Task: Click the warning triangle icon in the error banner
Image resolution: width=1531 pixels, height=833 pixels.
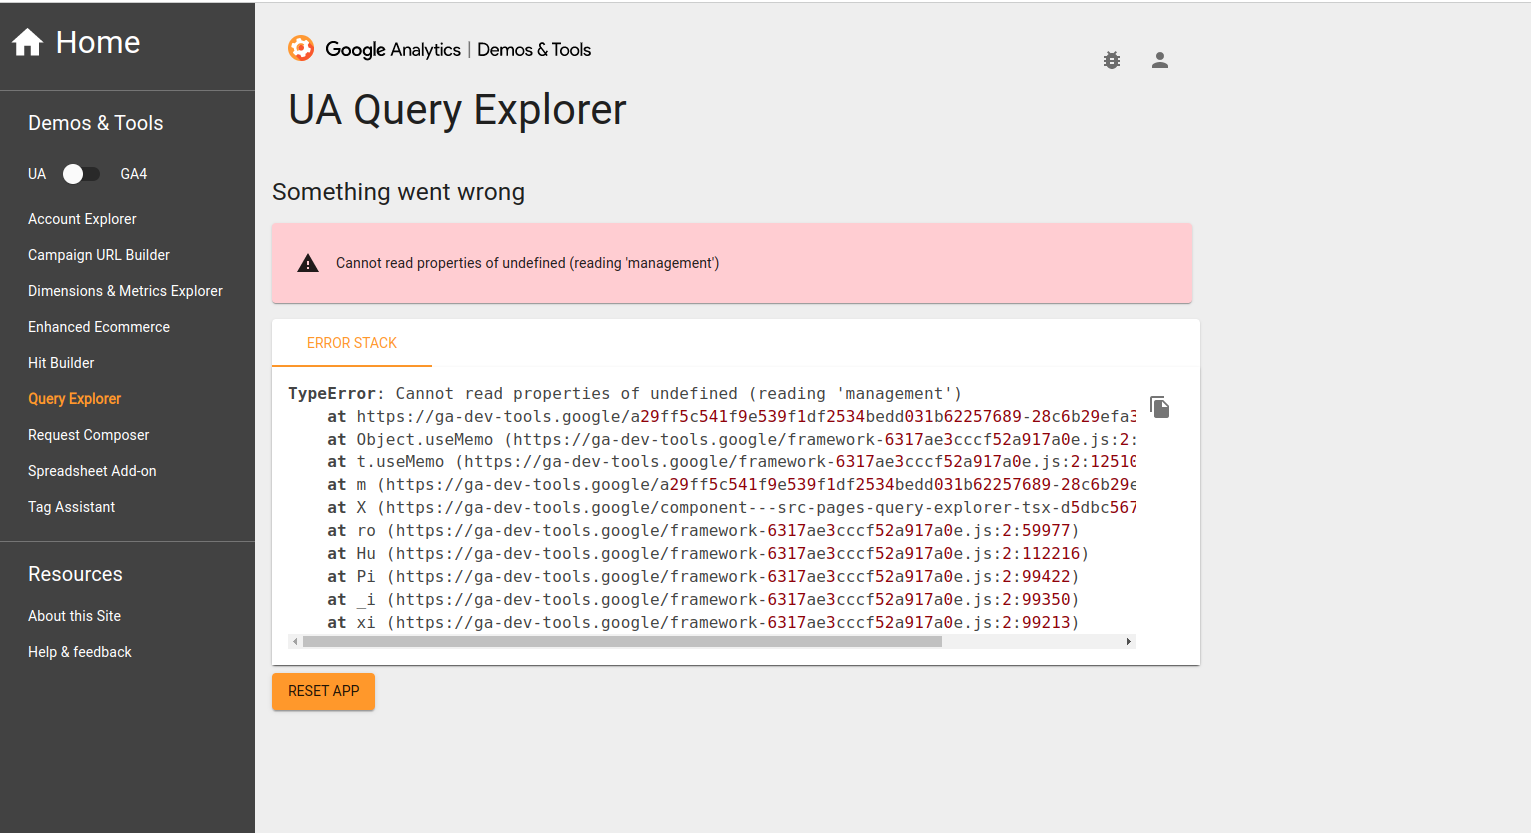Action: pyautogui.click(x=308, y=263)
